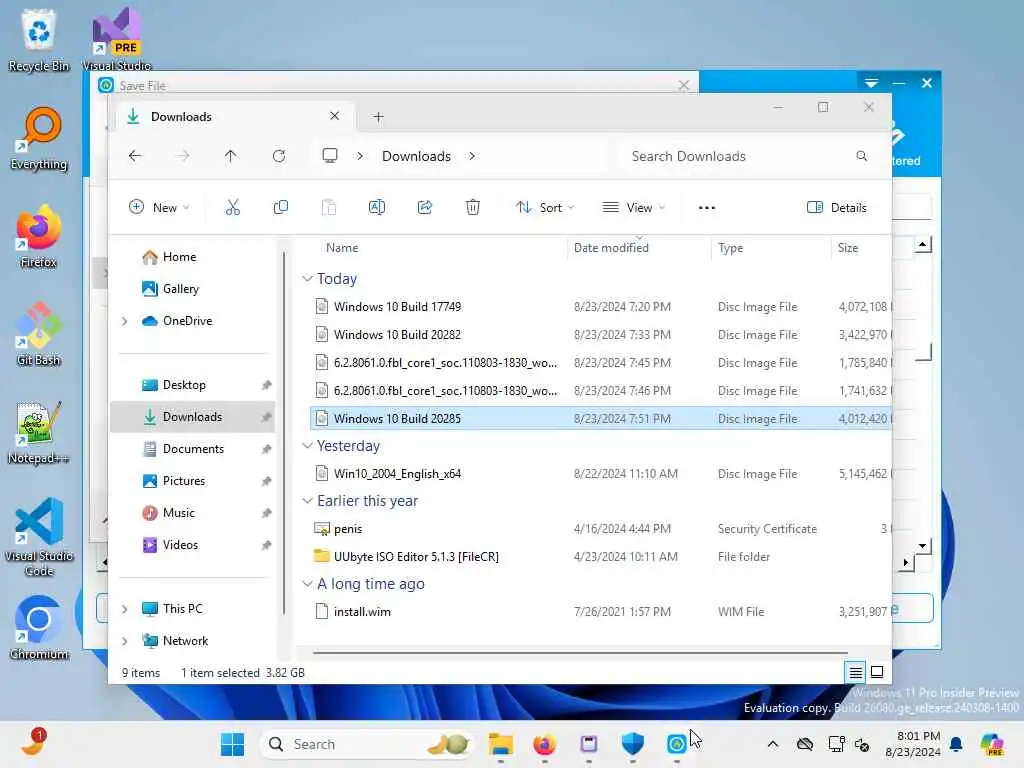
Task: Expand This PC in navigation pane
Action: pos(124,609)
